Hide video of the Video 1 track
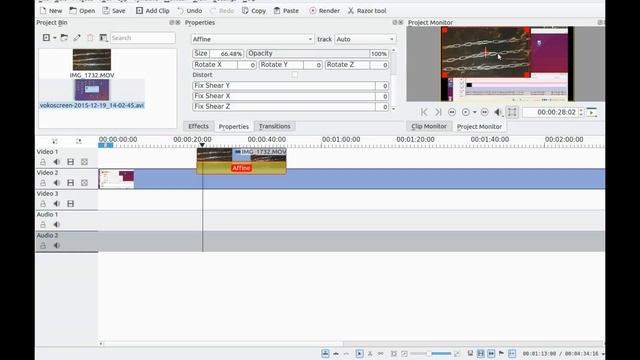Screen dimensions: 640x360 tap(71, 162)
